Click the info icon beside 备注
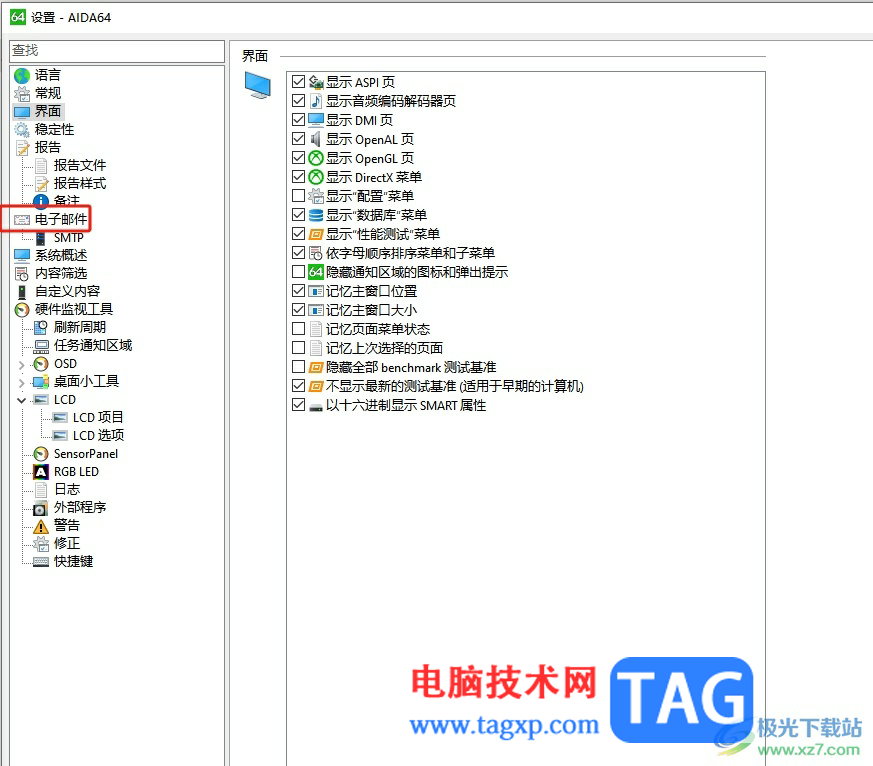873x766 pixels. 41,201
